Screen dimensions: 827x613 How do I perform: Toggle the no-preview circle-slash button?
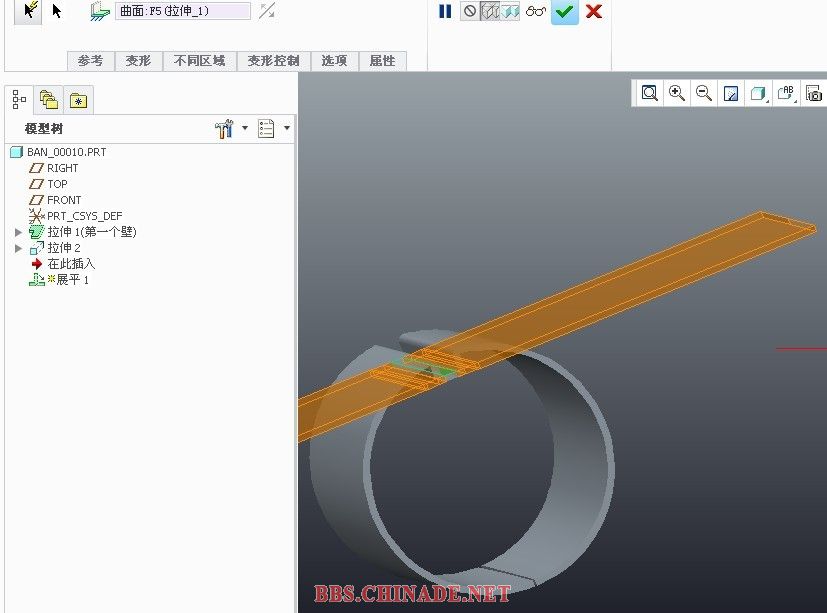470,12
